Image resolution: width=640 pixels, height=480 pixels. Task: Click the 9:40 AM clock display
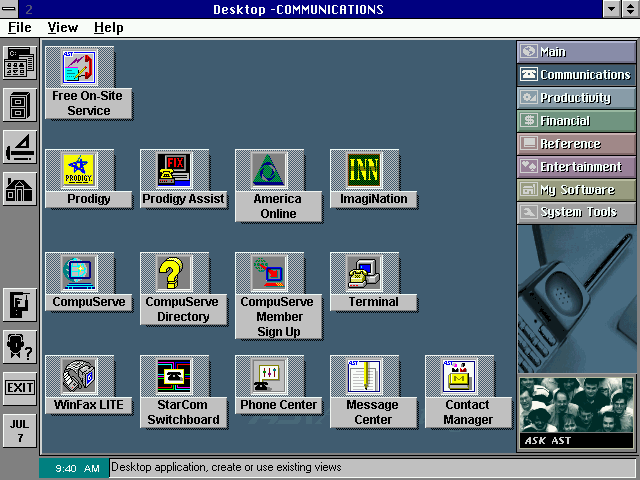click(x=75, y=468)
